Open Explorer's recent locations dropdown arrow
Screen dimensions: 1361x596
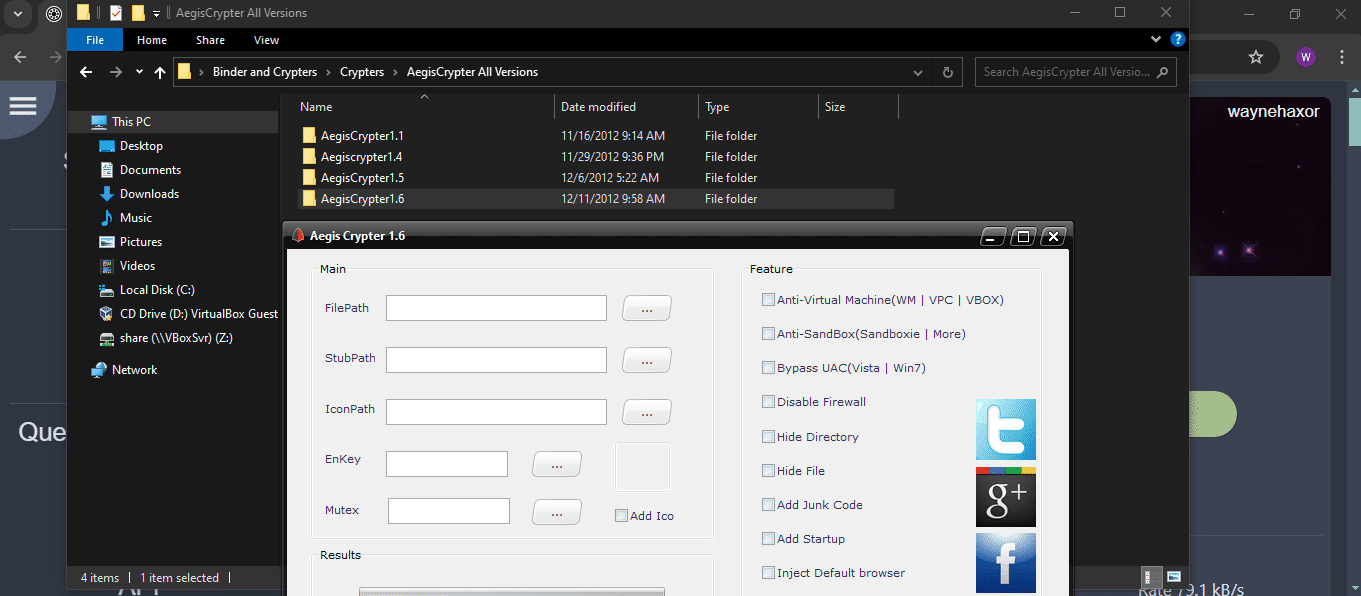(140, 73)
